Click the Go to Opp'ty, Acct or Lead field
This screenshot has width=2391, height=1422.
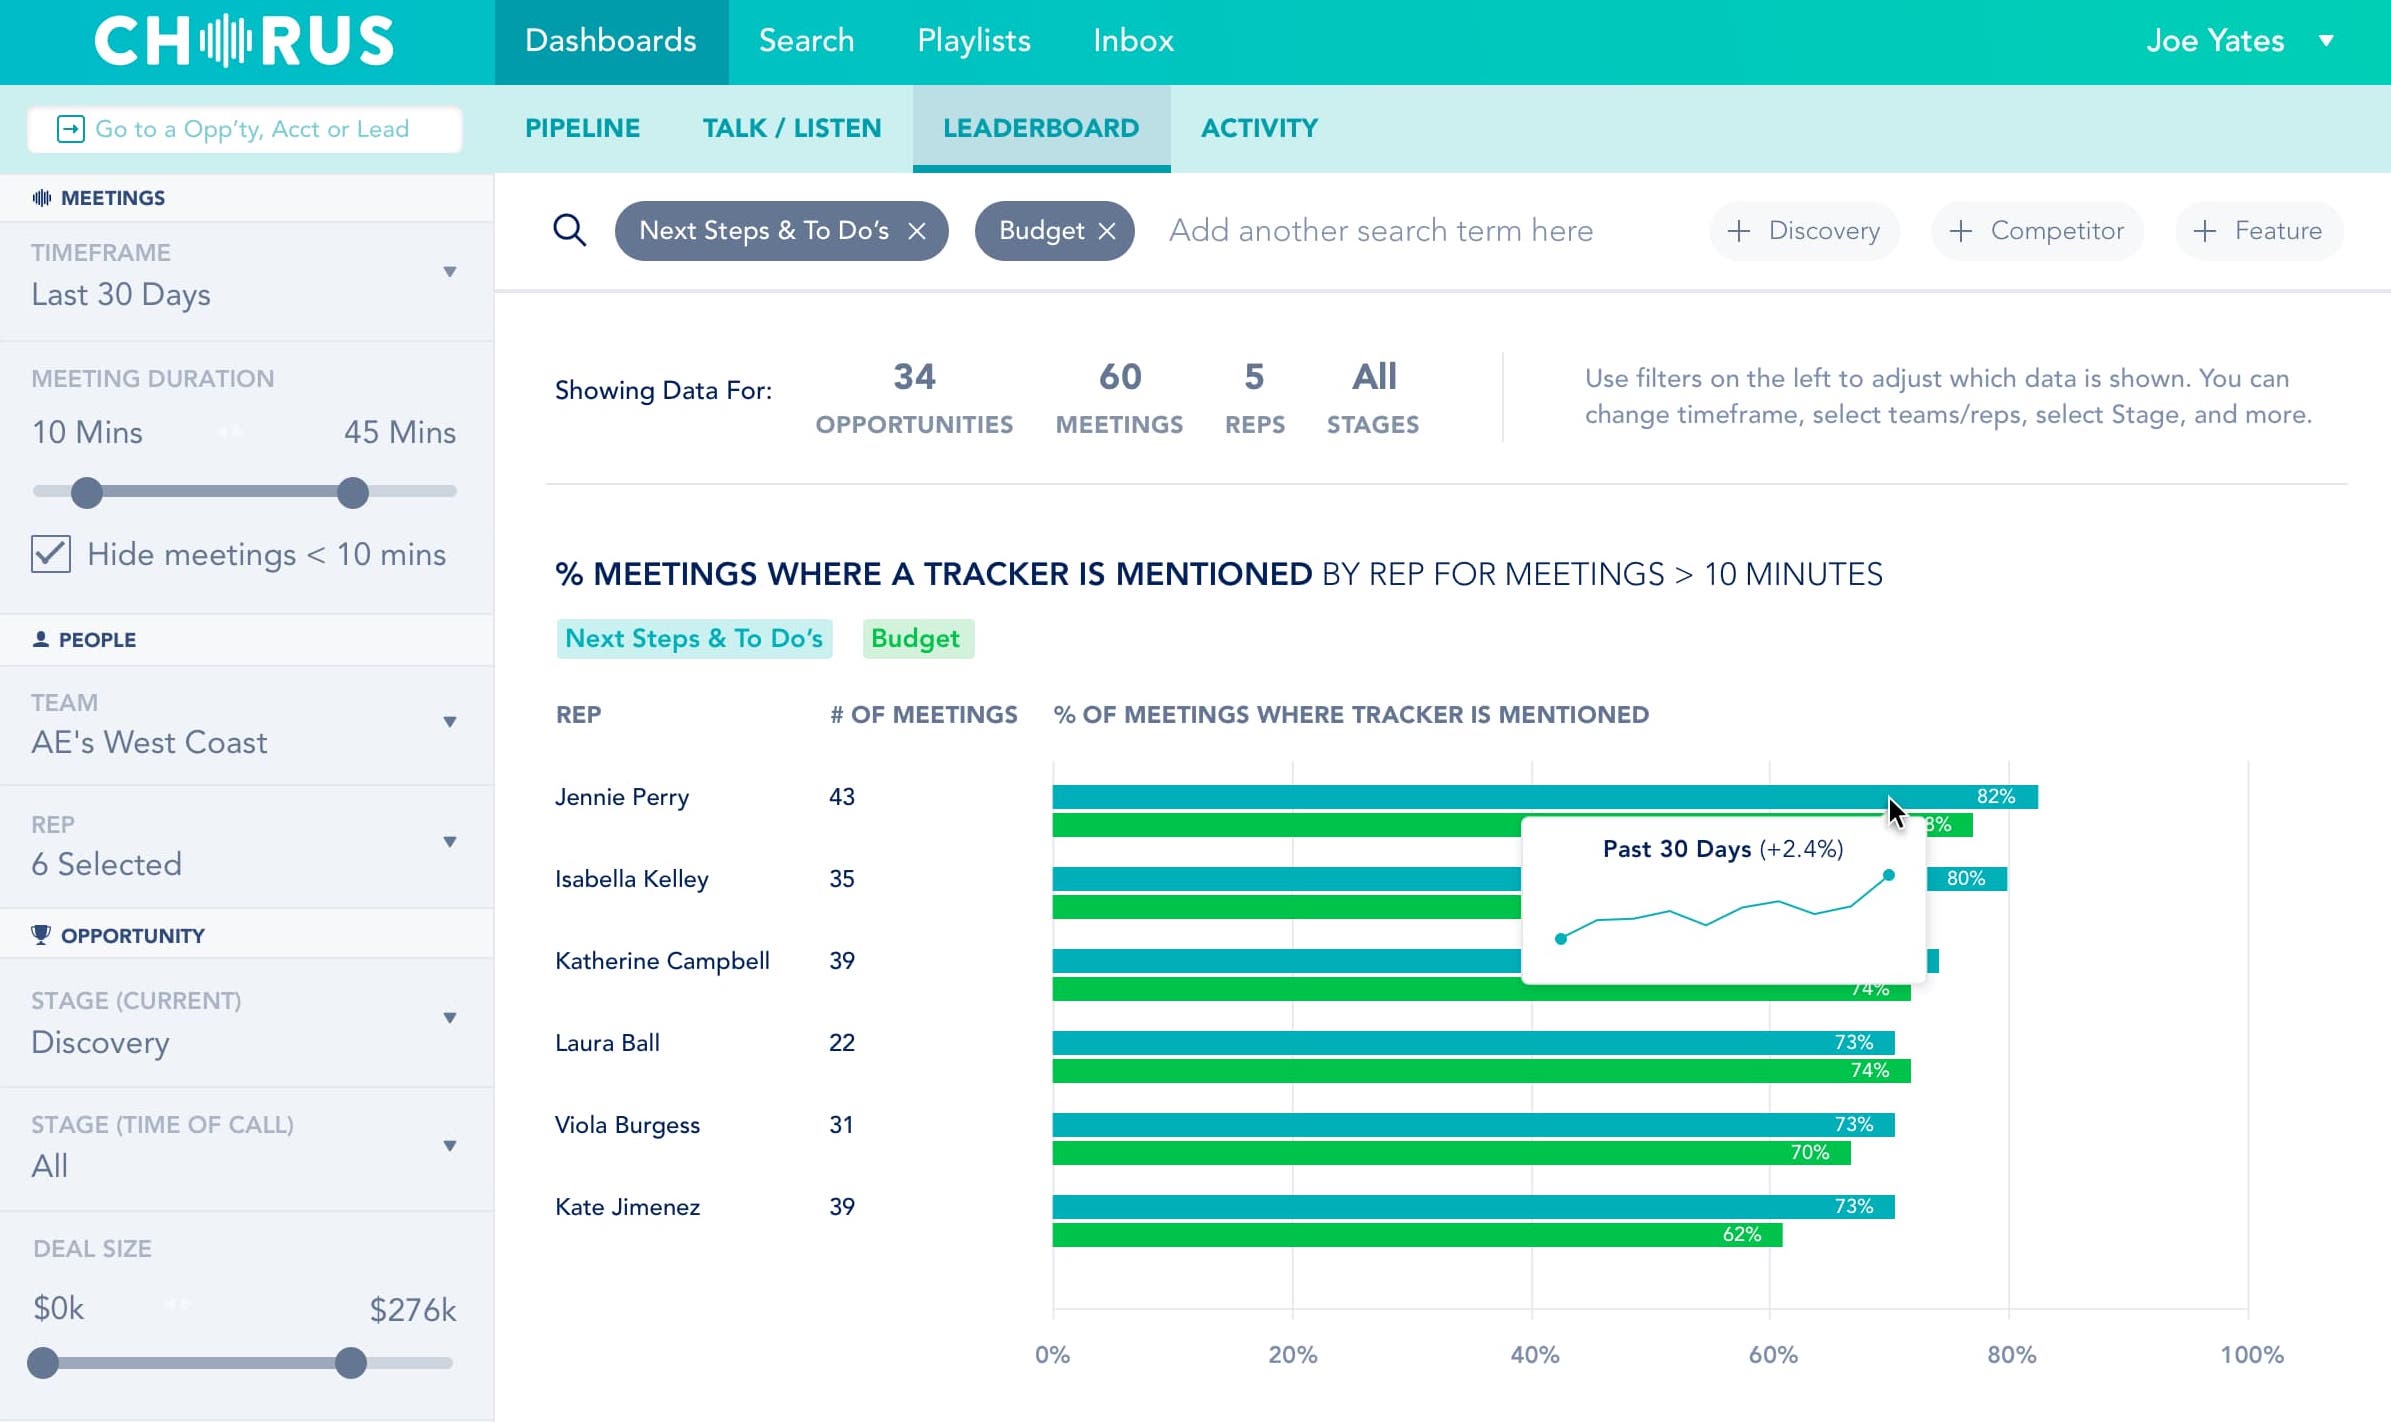coord(245,129)
